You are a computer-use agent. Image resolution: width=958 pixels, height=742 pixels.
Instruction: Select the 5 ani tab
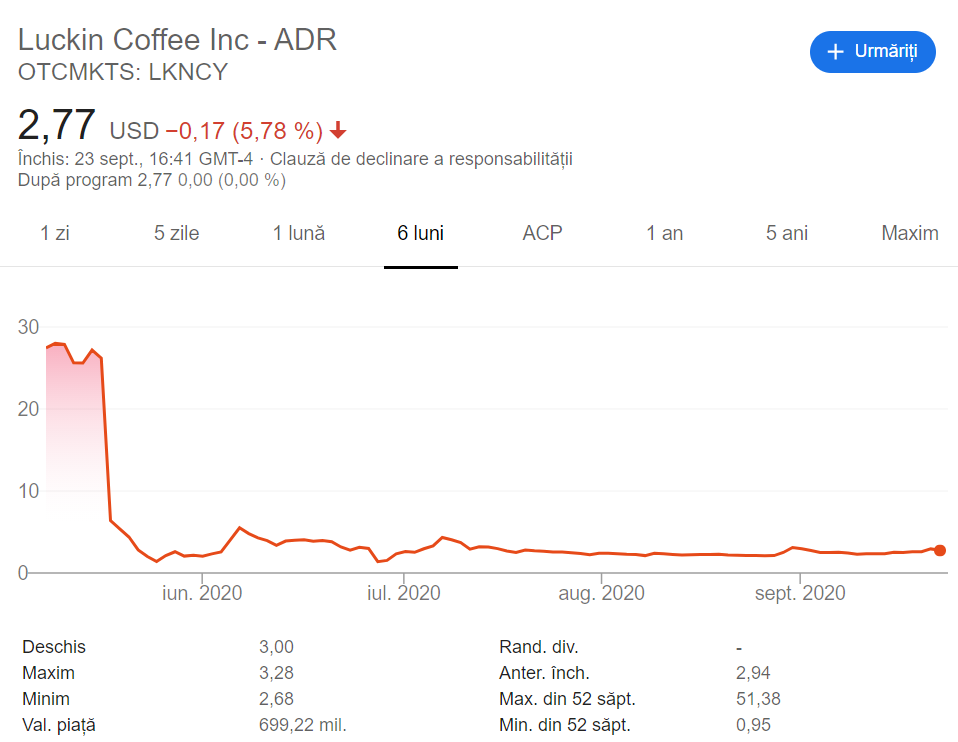(x=786, y=233)
